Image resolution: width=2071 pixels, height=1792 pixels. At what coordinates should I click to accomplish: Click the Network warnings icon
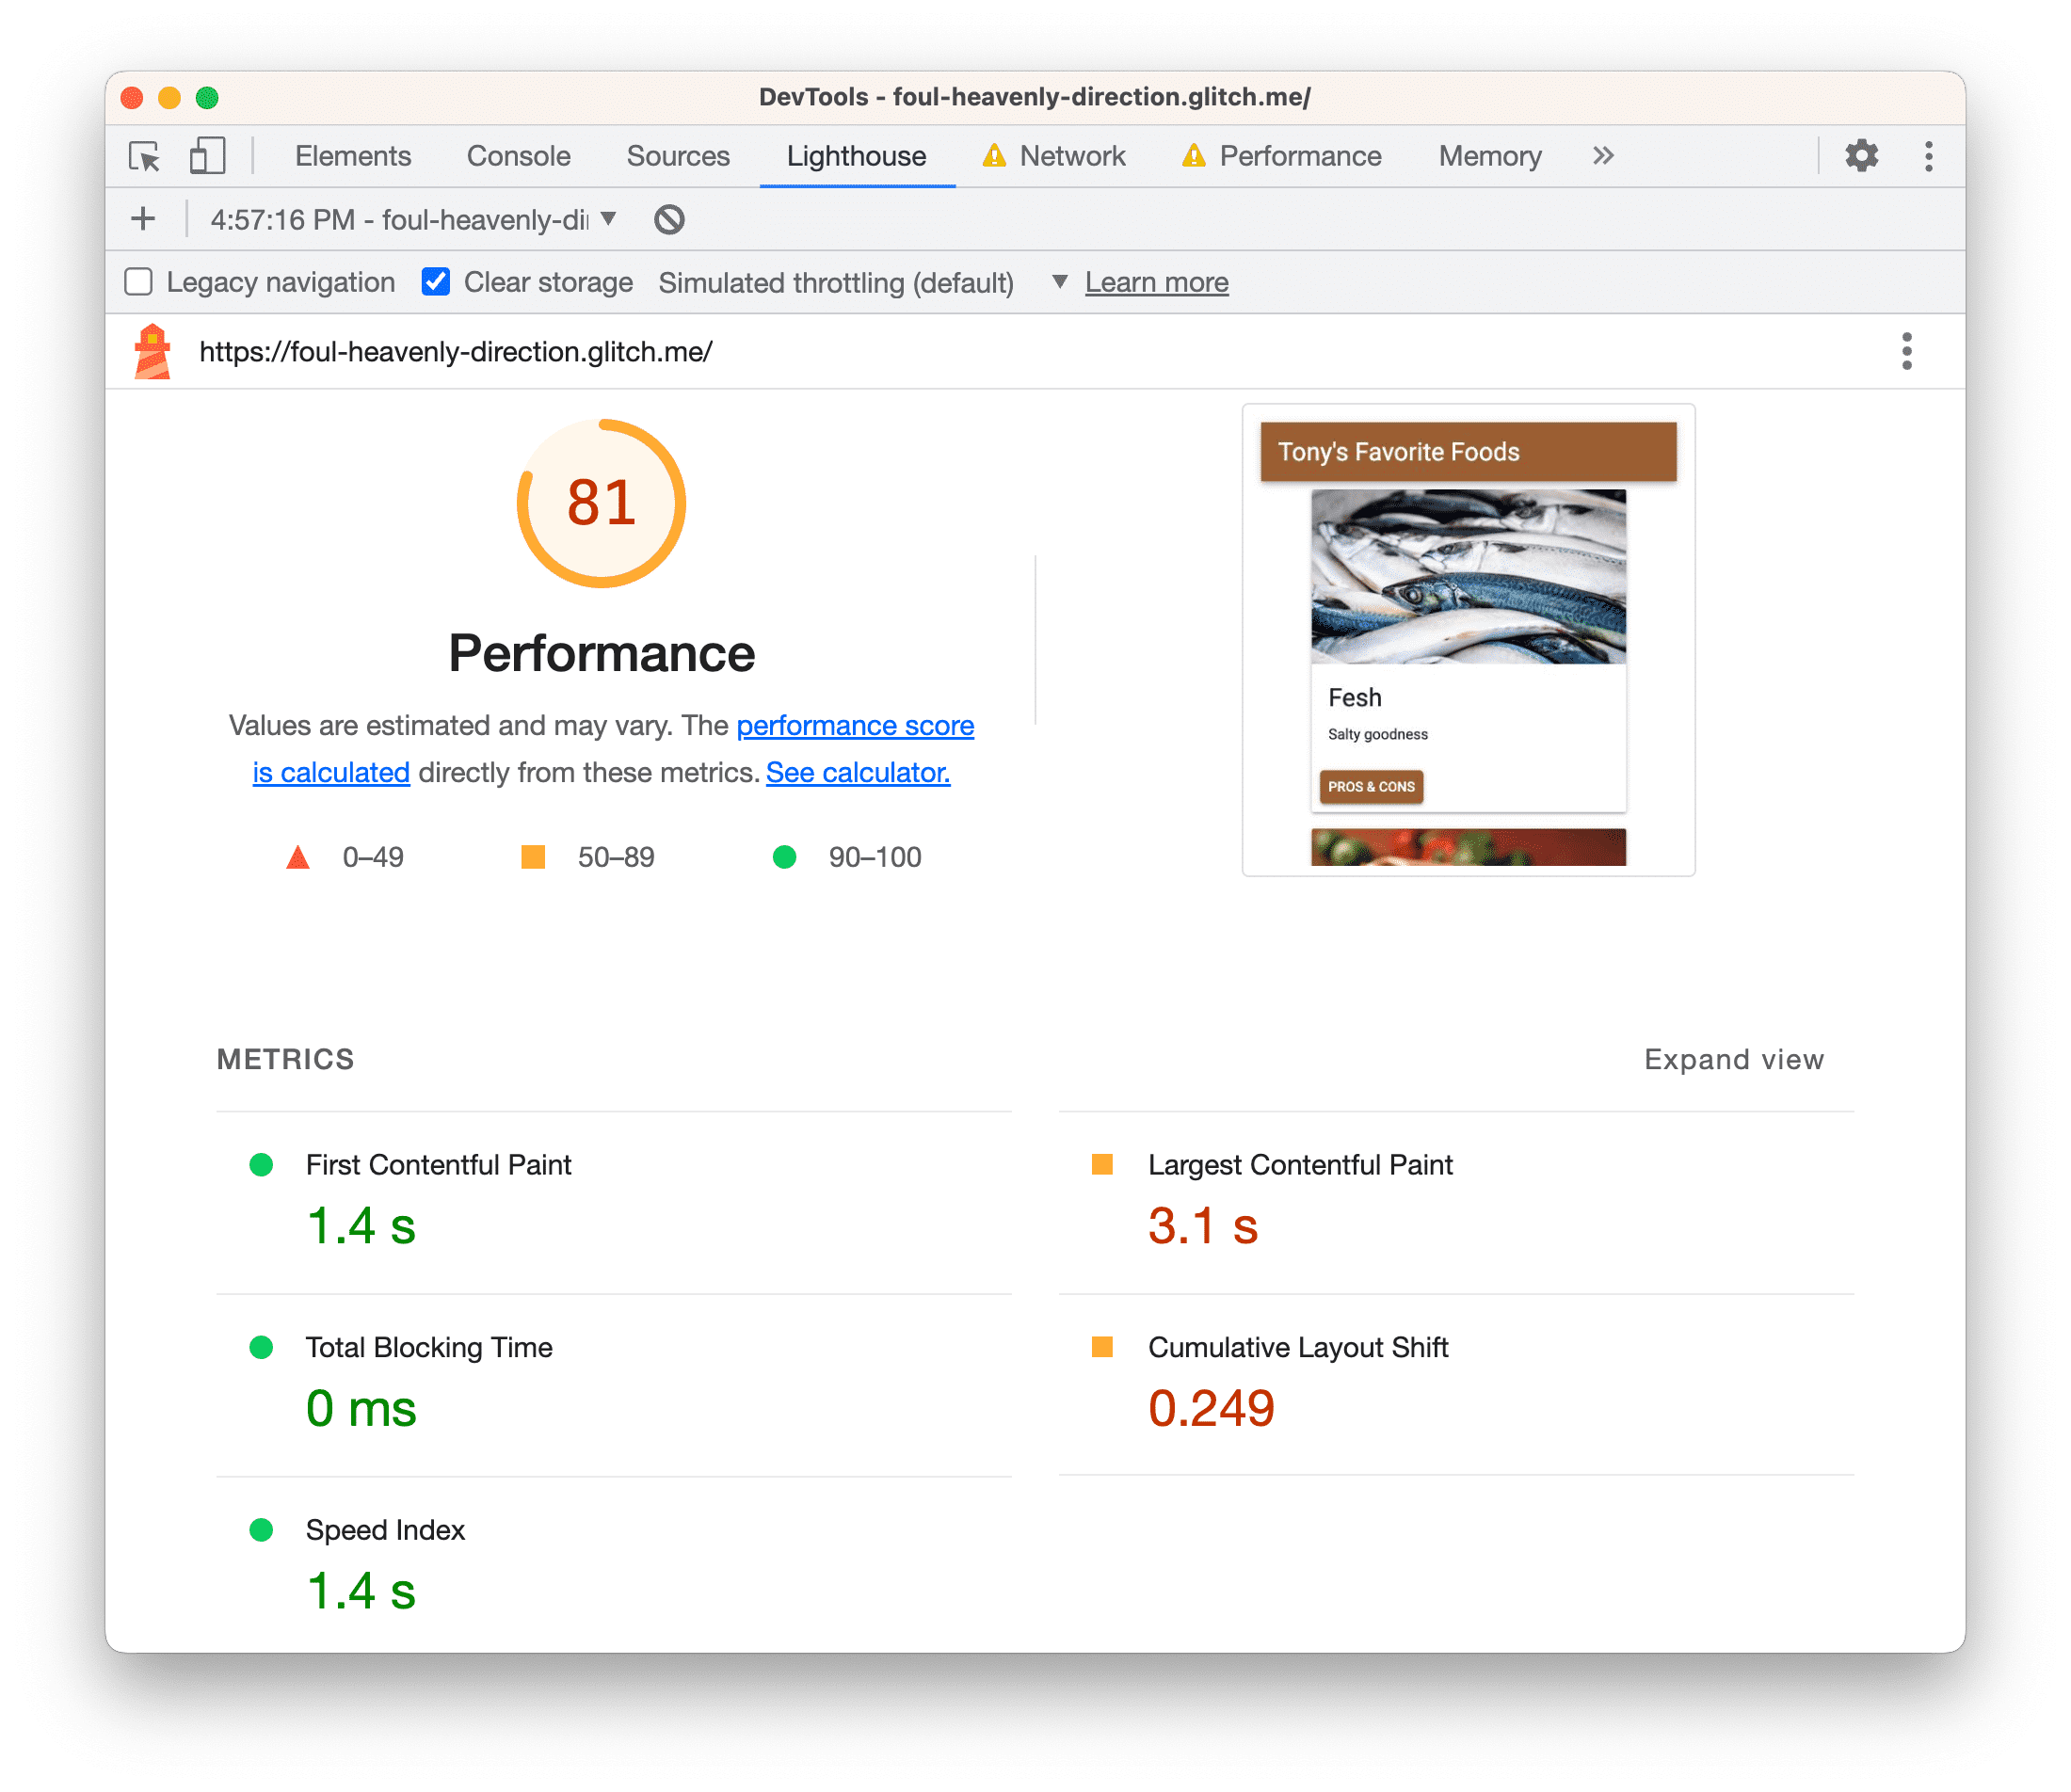pyautogui.click(x=991, y=156)
